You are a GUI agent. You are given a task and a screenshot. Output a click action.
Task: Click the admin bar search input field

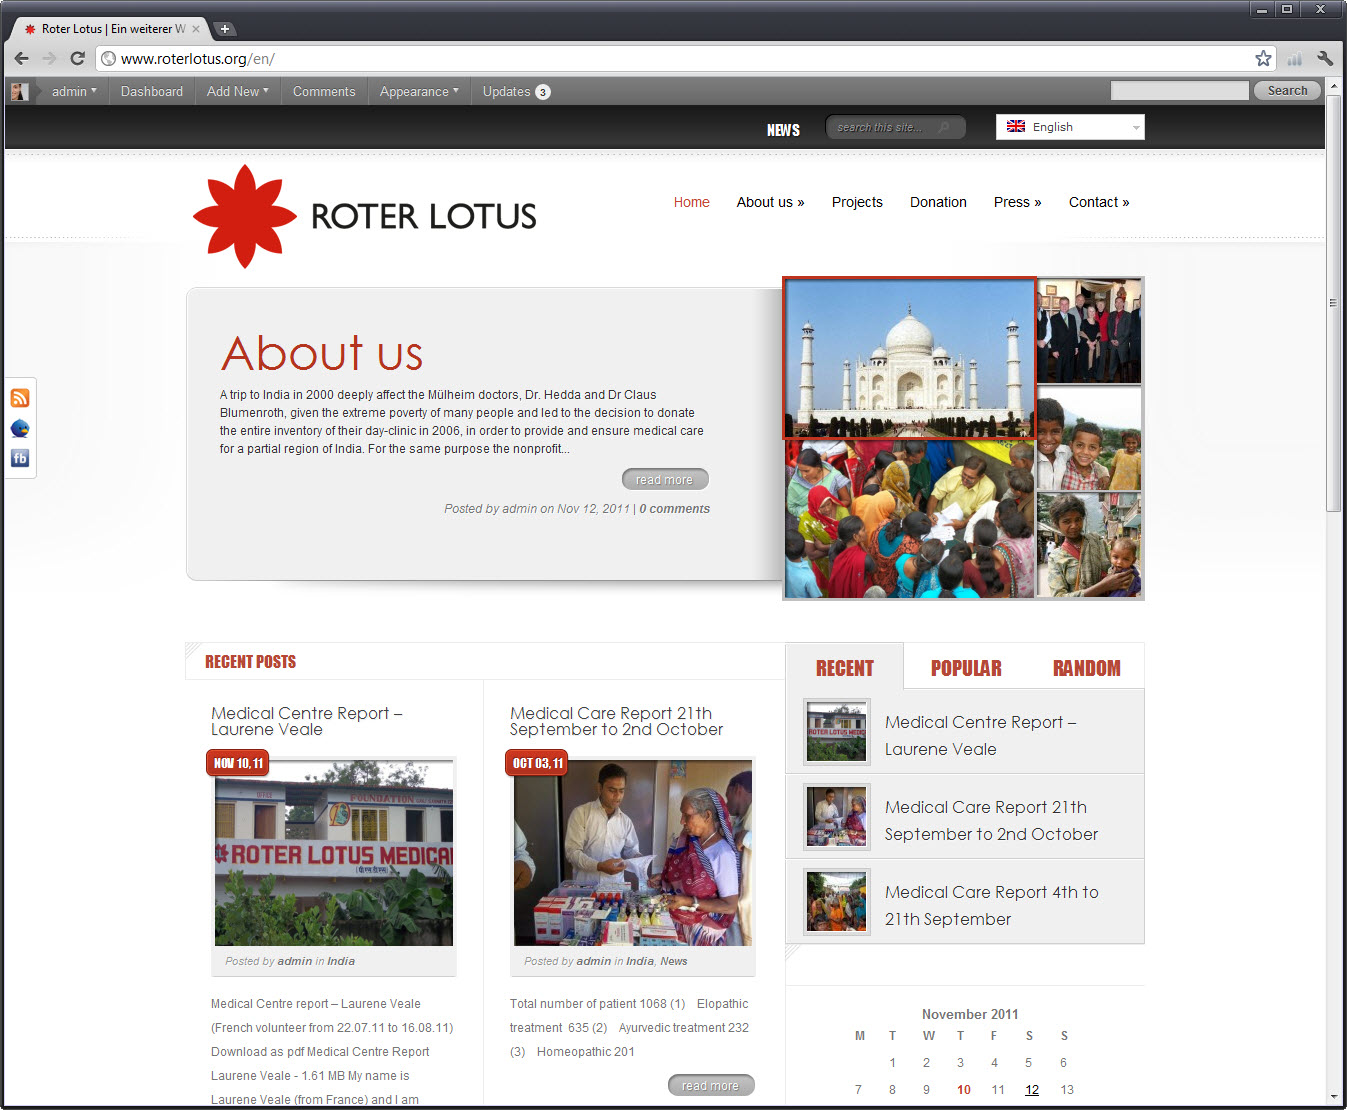[x=1180, y=90]
